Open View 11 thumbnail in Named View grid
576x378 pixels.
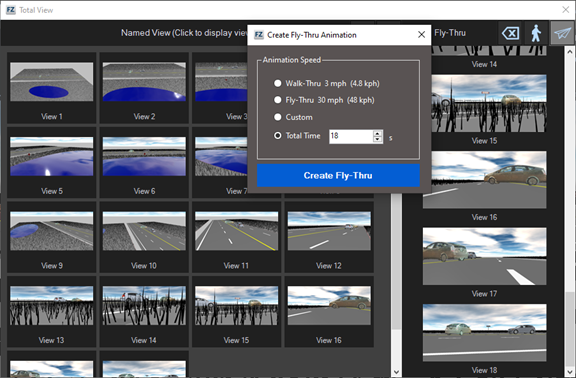tap(237, 231)
